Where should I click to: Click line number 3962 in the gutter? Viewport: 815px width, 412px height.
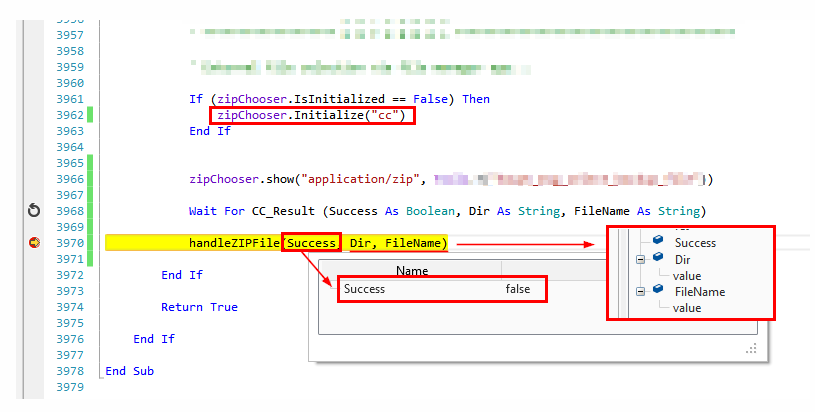(70, 115)
